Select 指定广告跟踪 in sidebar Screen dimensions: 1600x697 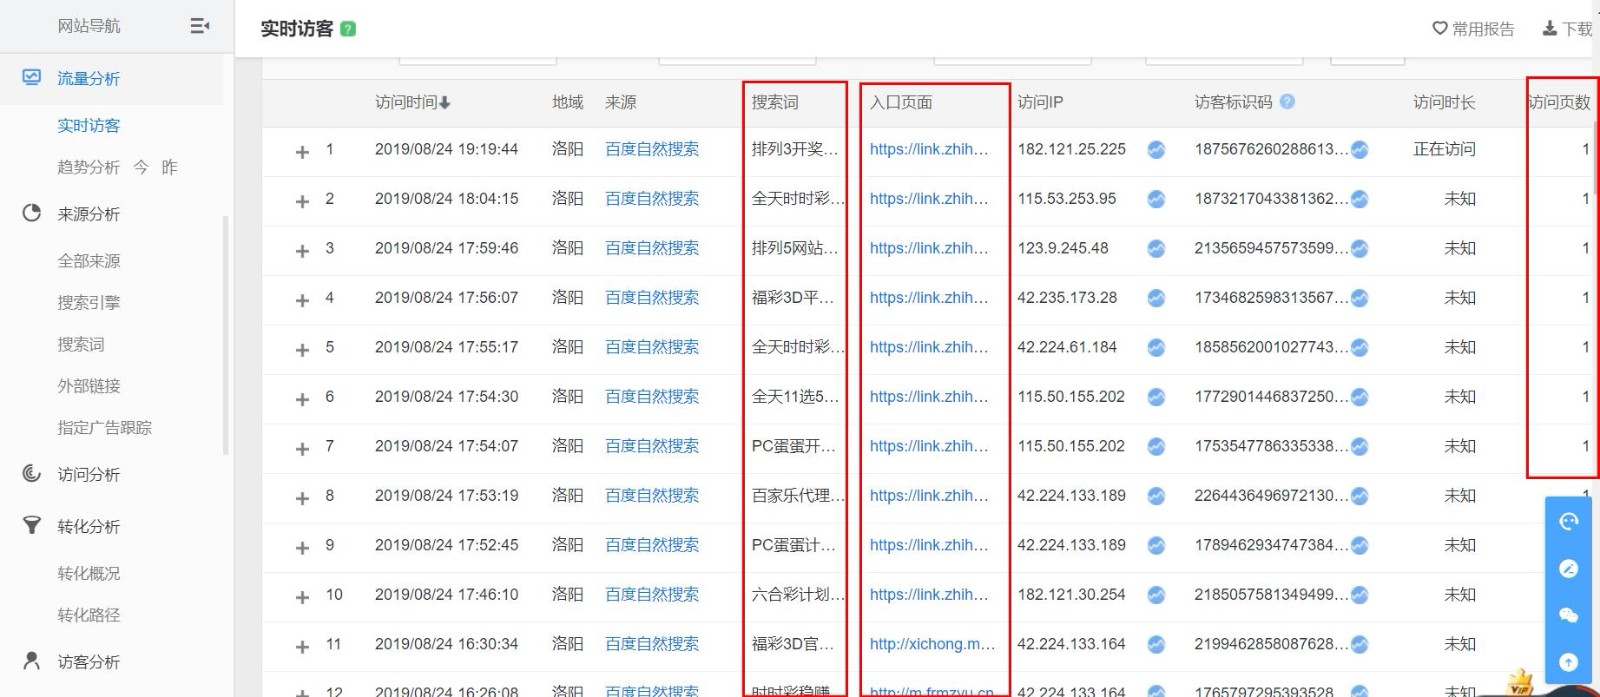tap(105, 427)
